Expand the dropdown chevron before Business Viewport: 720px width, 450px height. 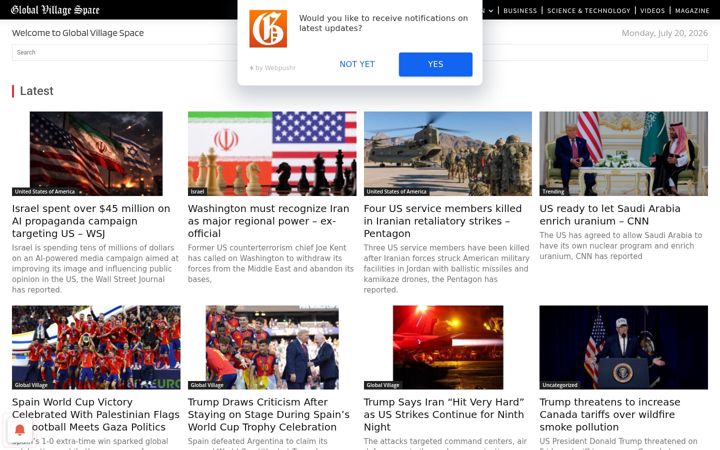point(491,11)
